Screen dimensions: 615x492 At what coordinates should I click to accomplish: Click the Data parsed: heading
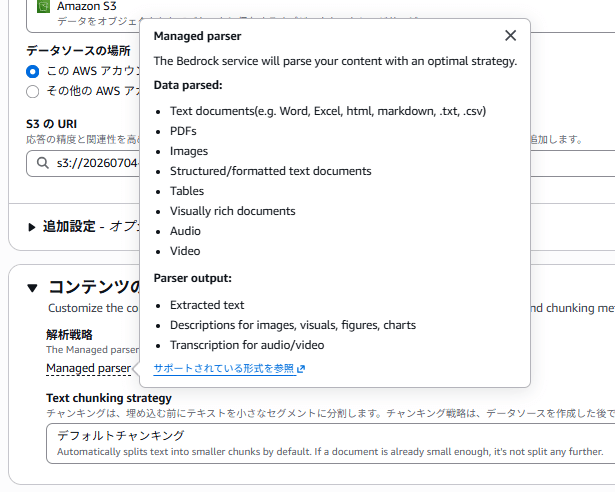[x=188, y=85]
